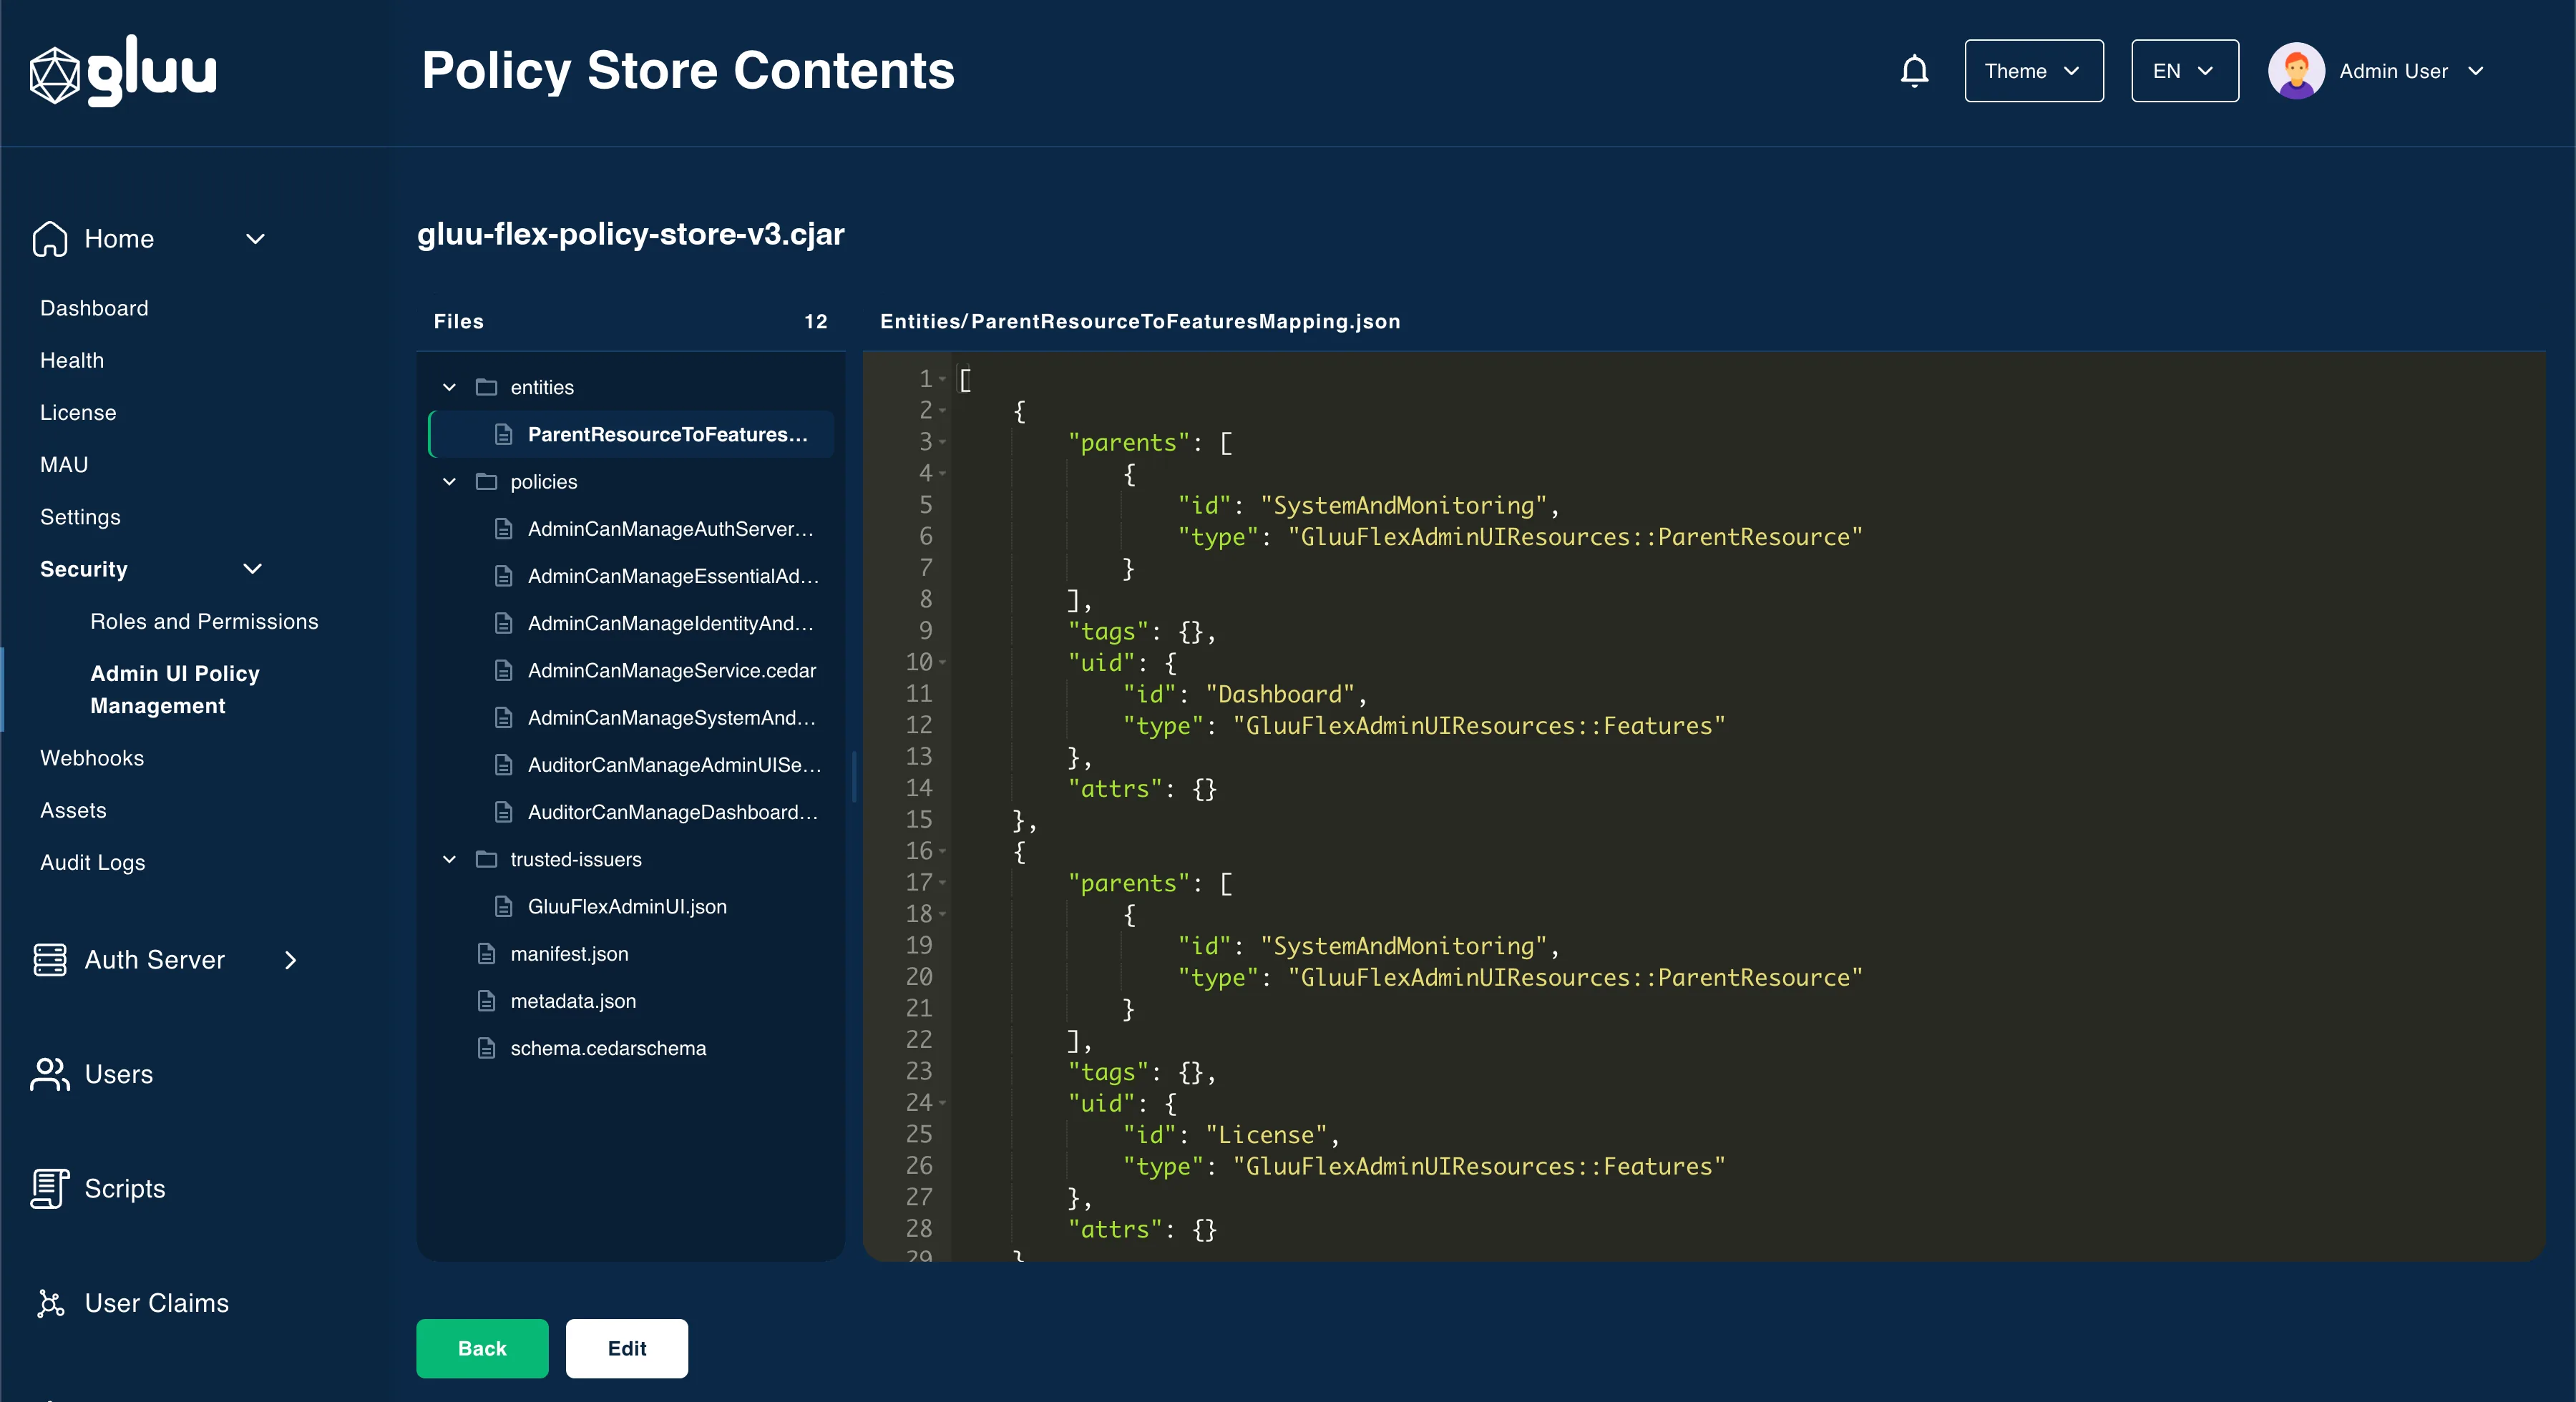2576x1402 pixels.
Task: Collapse the Home menu chevron
Action: (255, 239)
